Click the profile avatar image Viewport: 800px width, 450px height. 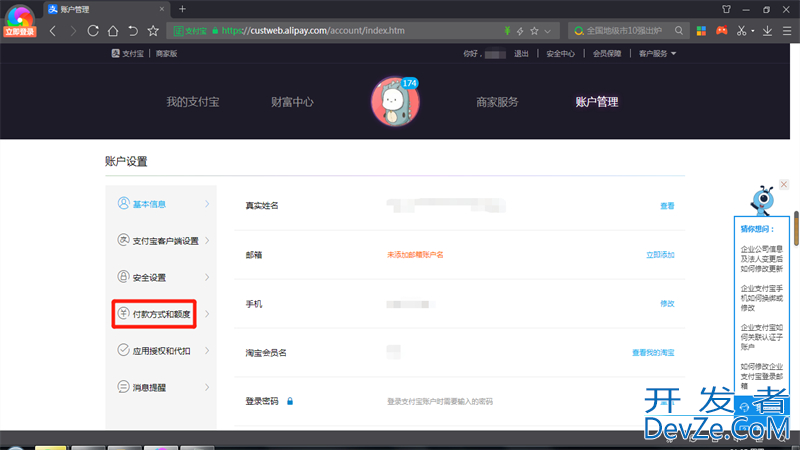tap(394, 102)
